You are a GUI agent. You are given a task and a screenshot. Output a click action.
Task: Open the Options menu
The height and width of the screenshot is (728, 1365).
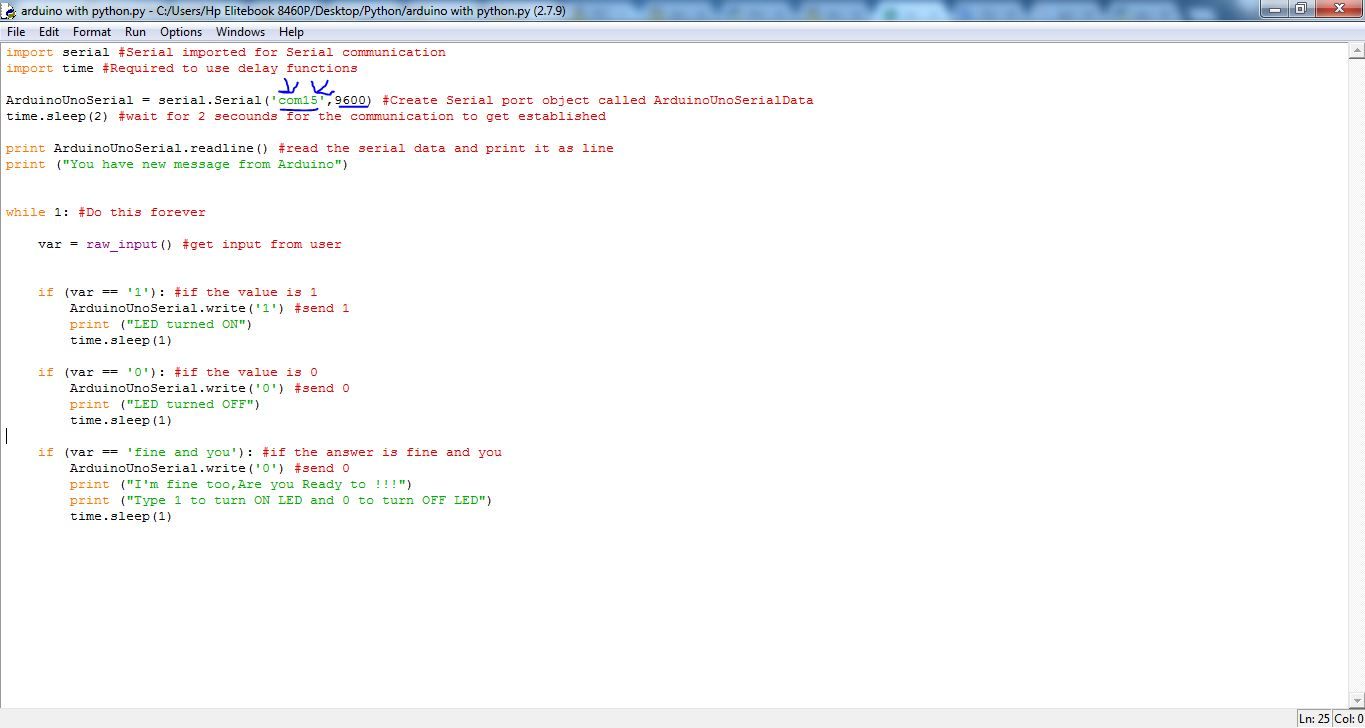[x=180, y=31]
